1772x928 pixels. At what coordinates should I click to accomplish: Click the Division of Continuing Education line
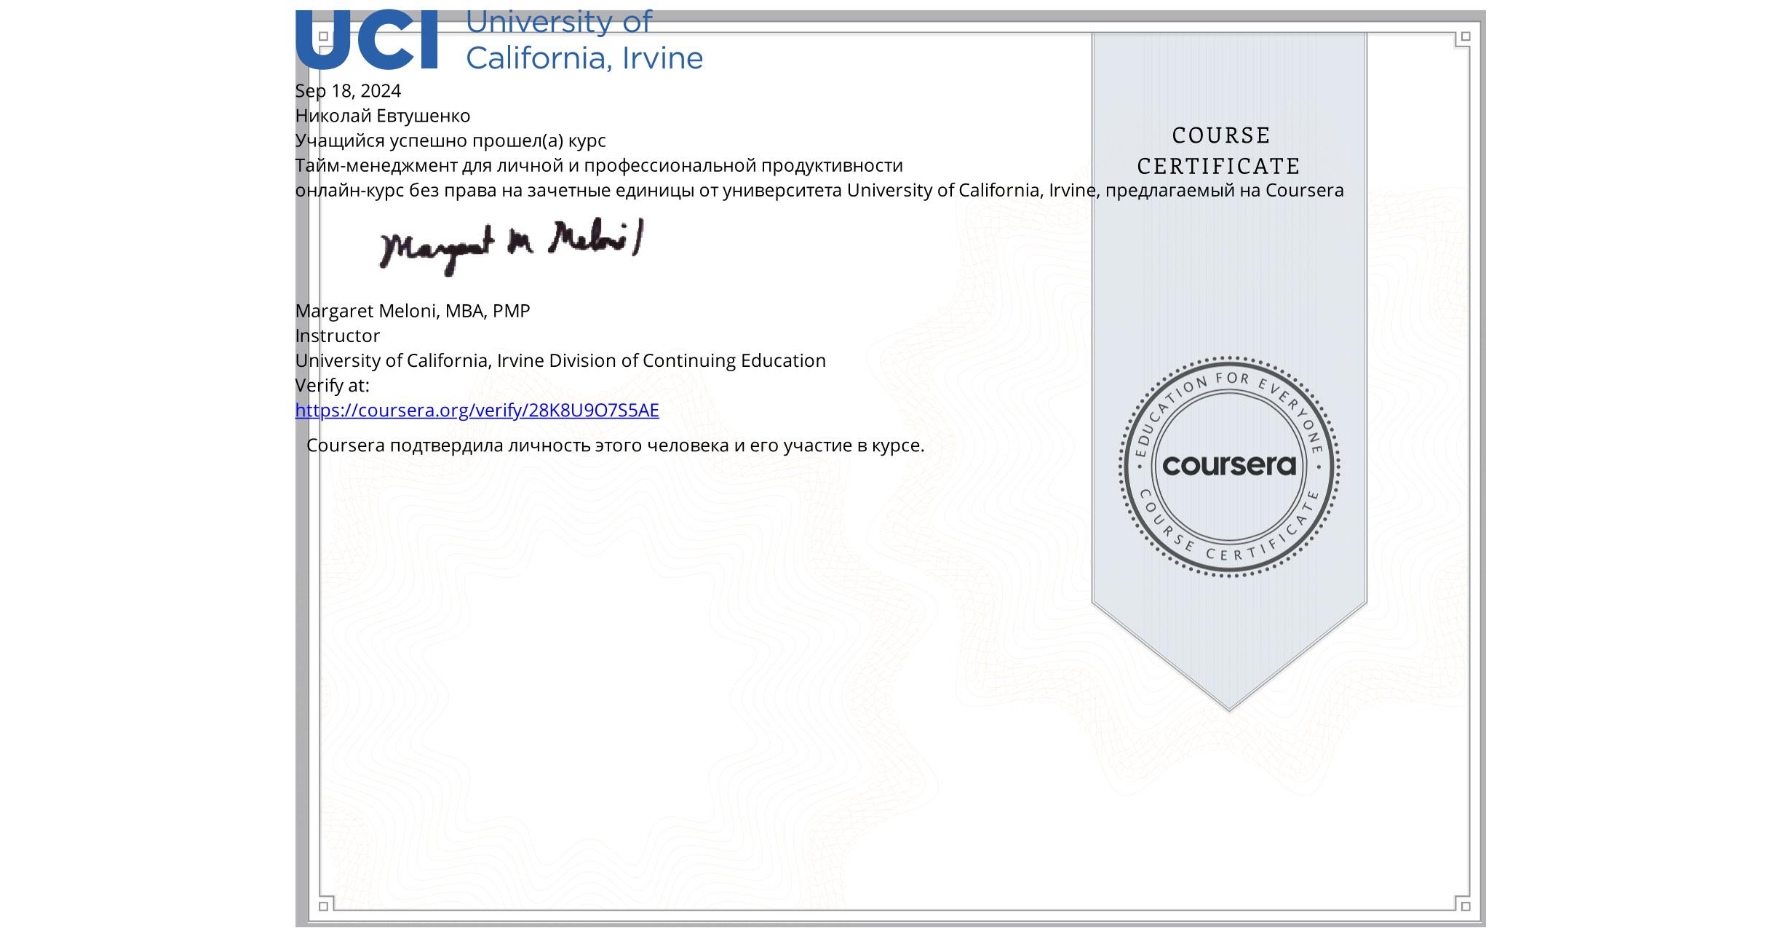pos(560,361)
